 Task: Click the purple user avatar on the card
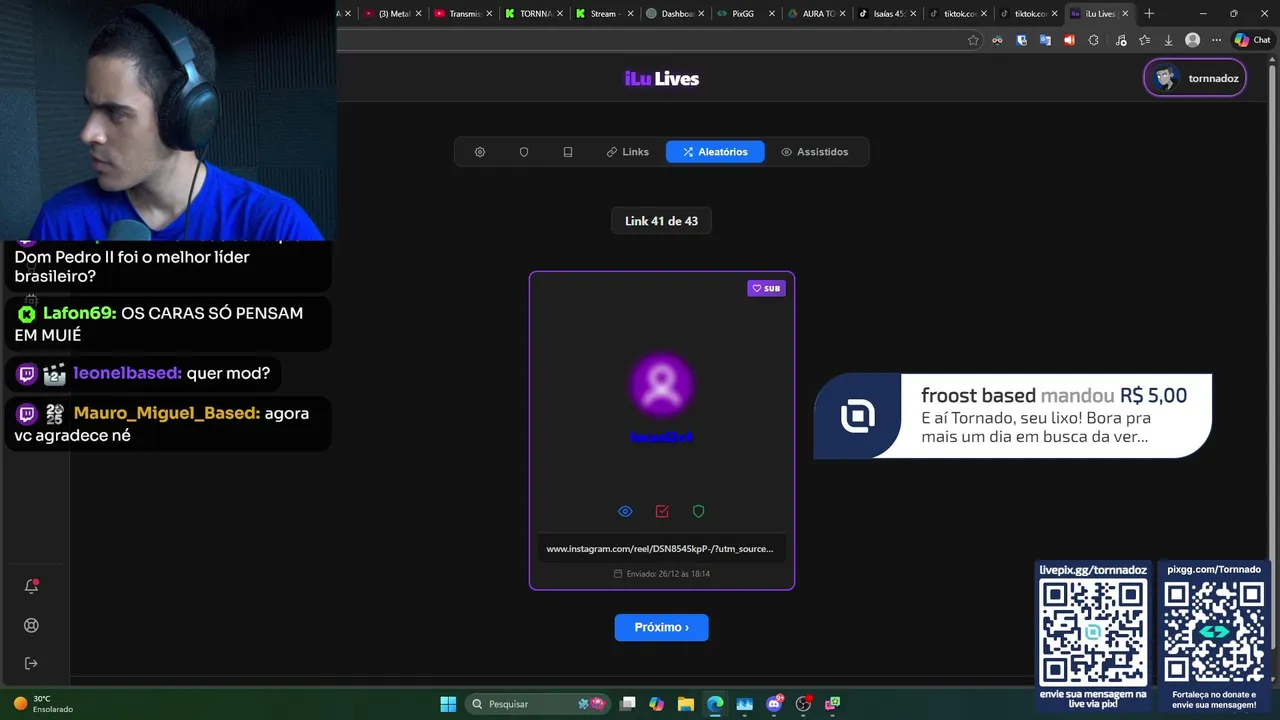661,386
